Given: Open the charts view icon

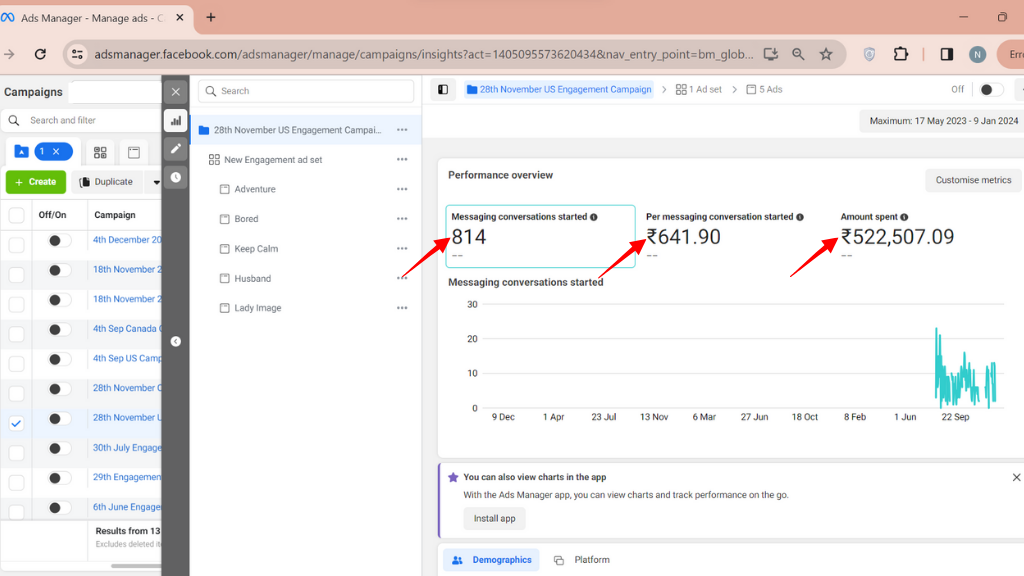Looking at the screenshot, I should [x=176, y=121].
